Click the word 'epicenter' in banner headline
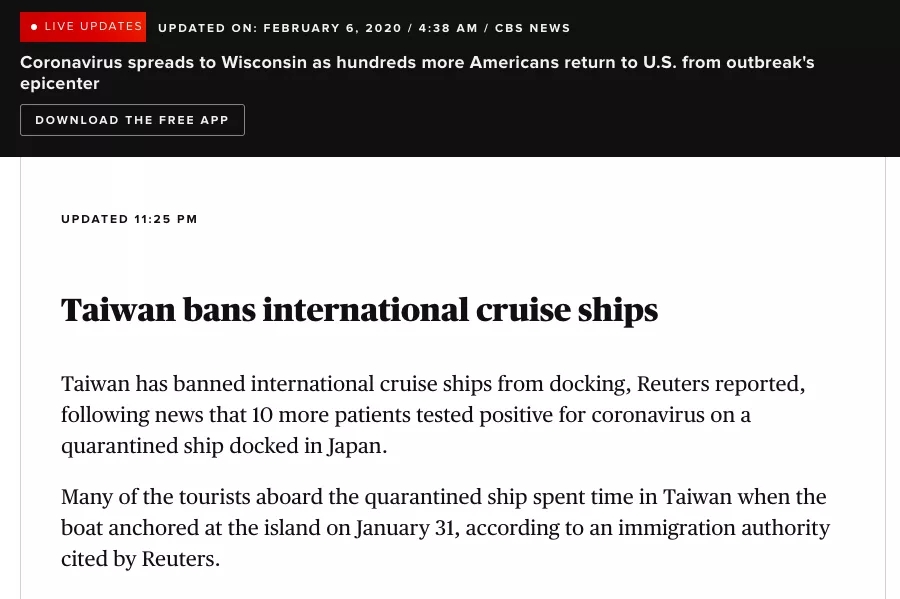This screenshot has width=900, height=599. pyautogui.click(x=60, y=84)
